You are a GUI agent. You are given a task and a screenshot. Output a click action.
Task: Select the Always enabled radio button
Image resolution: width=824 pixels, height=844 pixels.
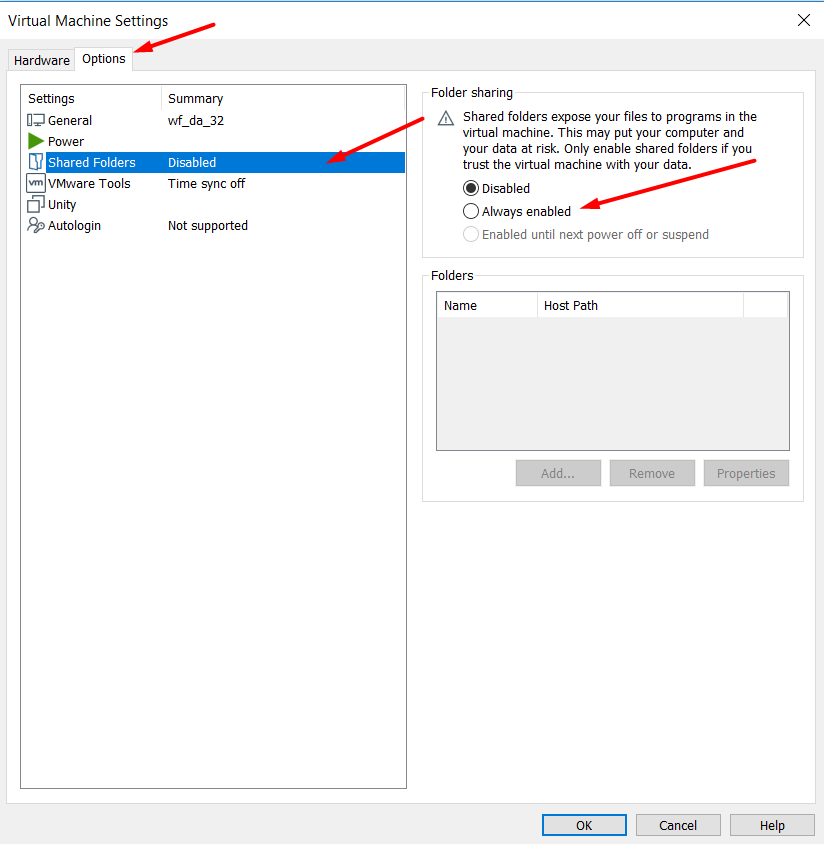click(470, 211)
